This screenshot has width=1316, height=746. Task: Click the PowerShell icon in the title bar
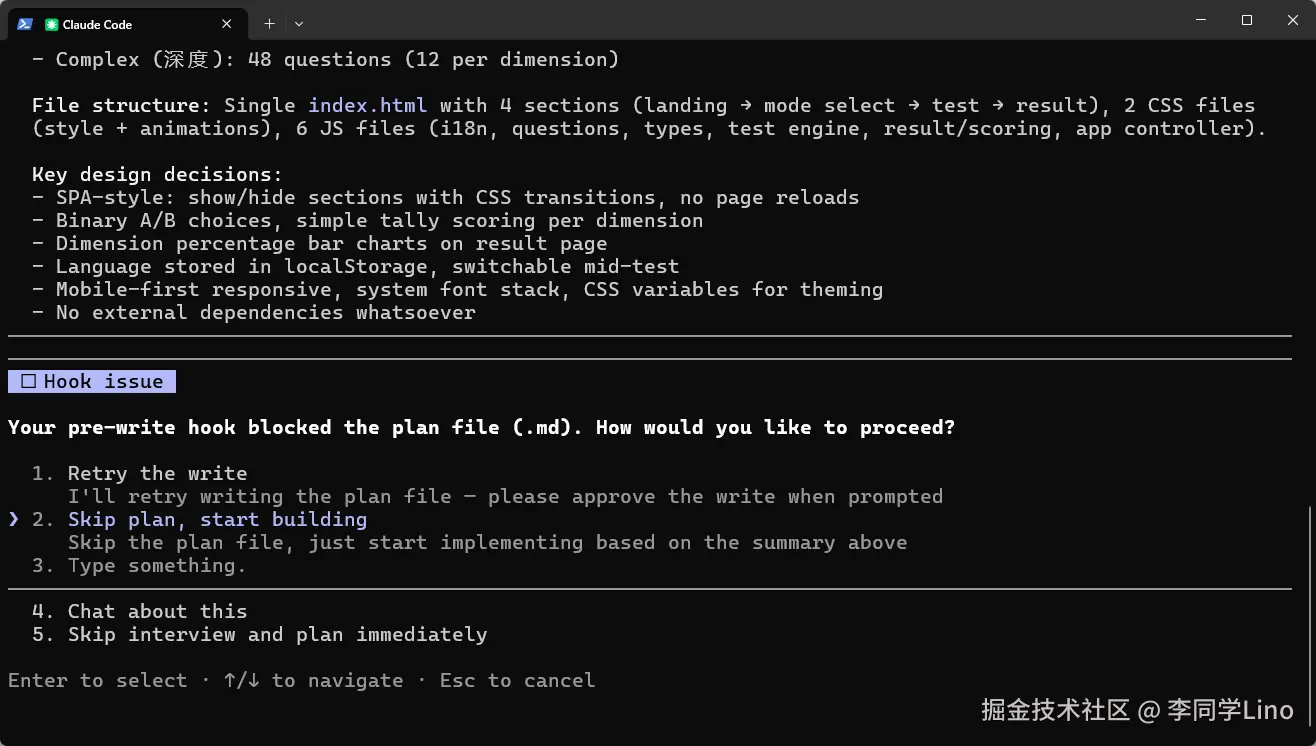click(25, 24)
